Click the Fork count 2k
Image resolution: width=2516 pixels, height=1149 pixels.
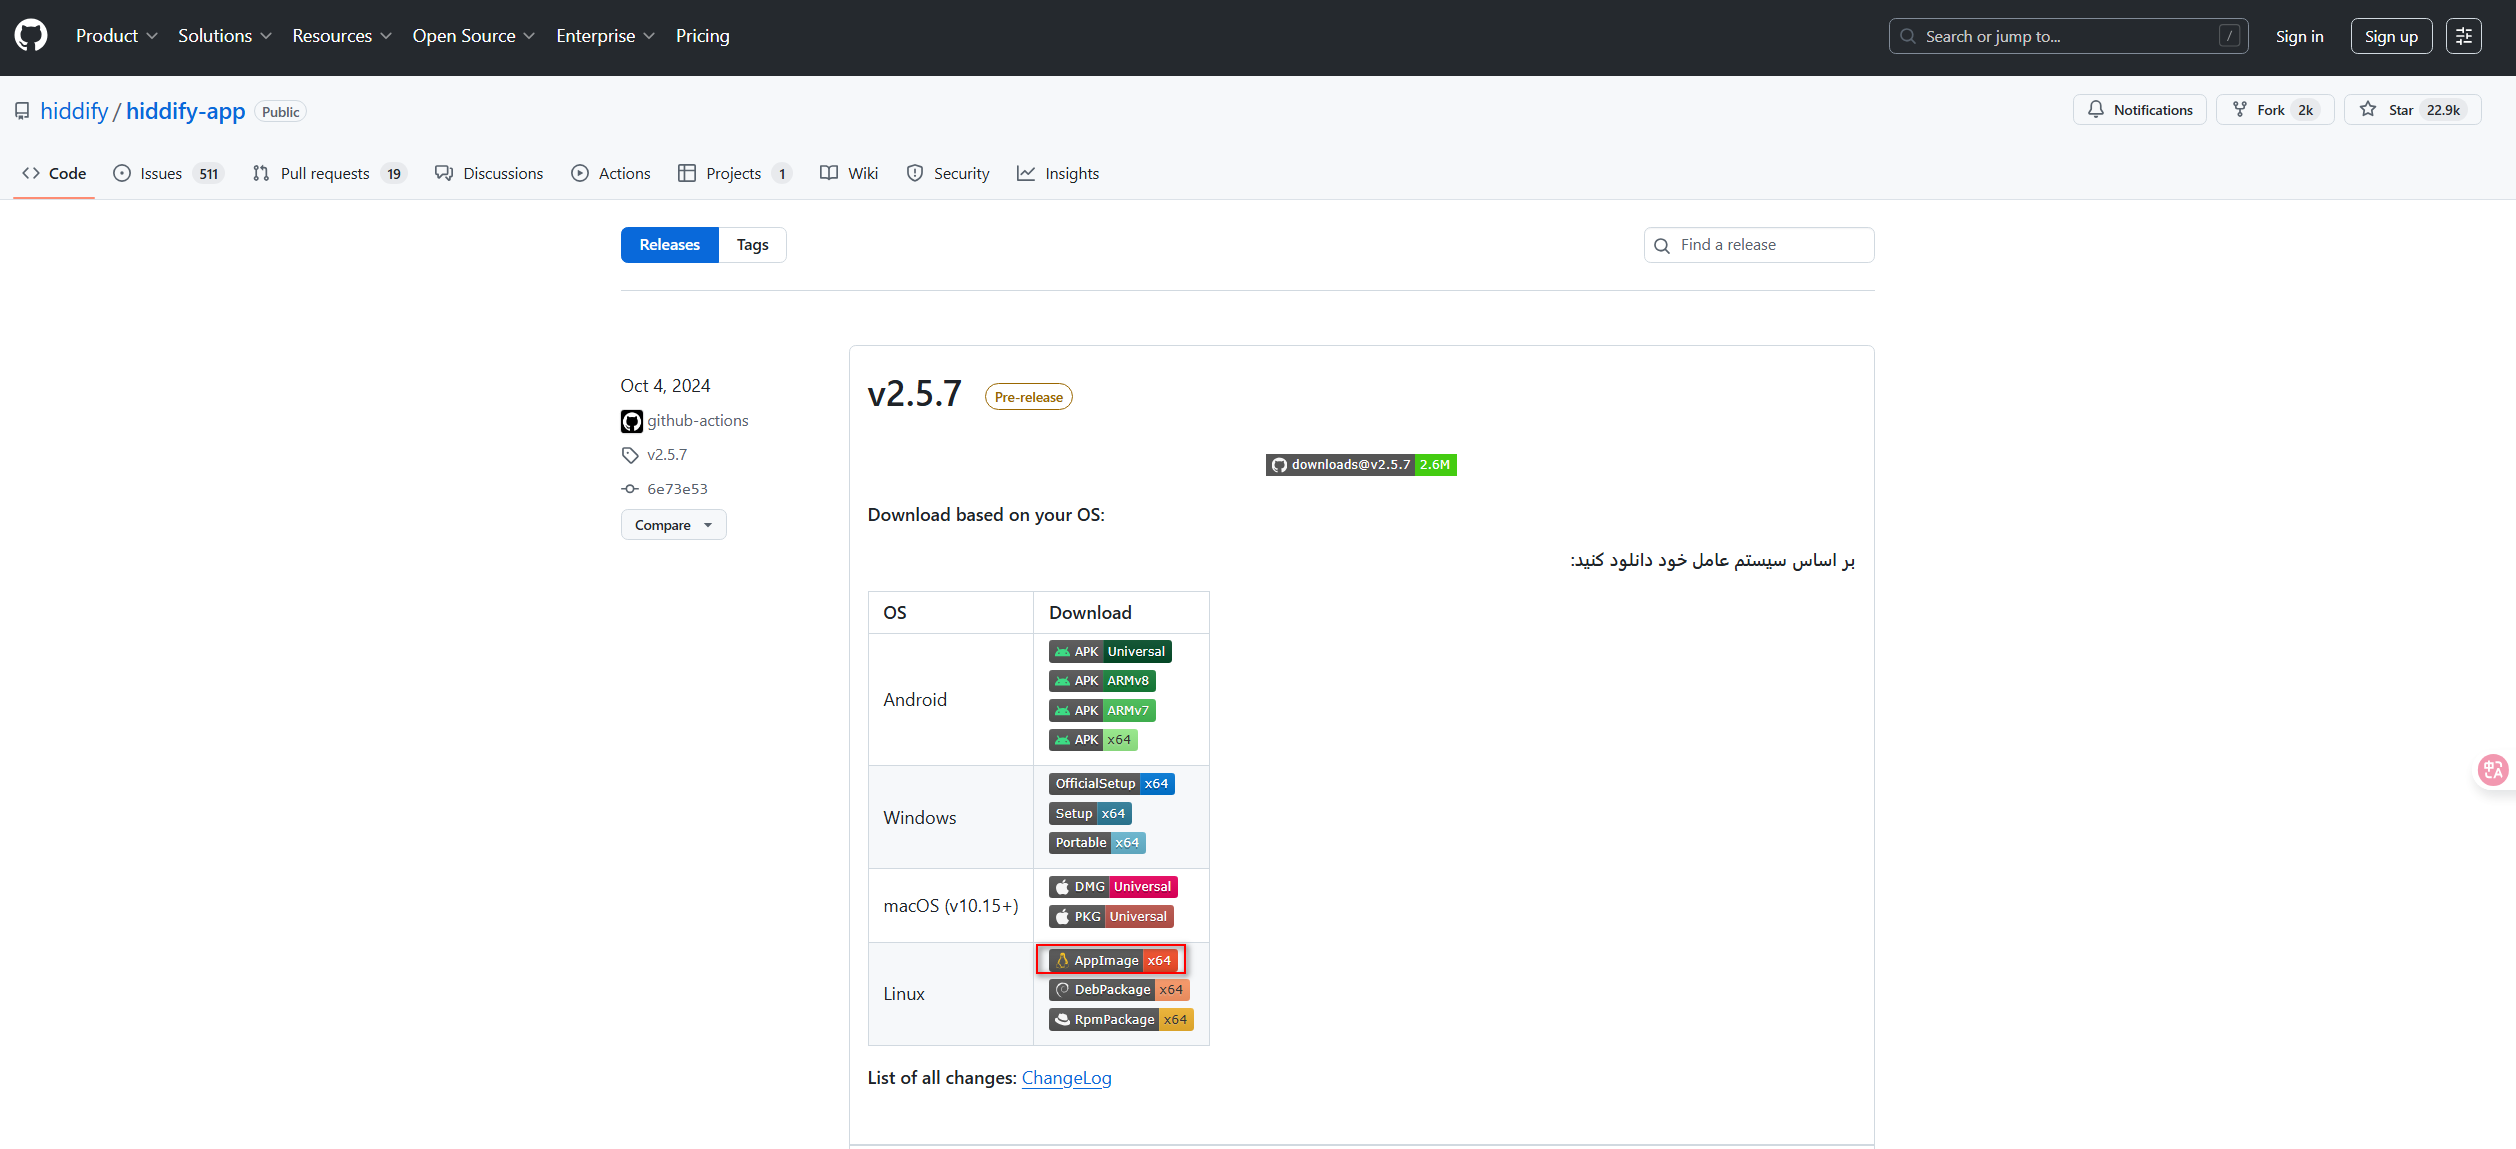click(2305, 110)
